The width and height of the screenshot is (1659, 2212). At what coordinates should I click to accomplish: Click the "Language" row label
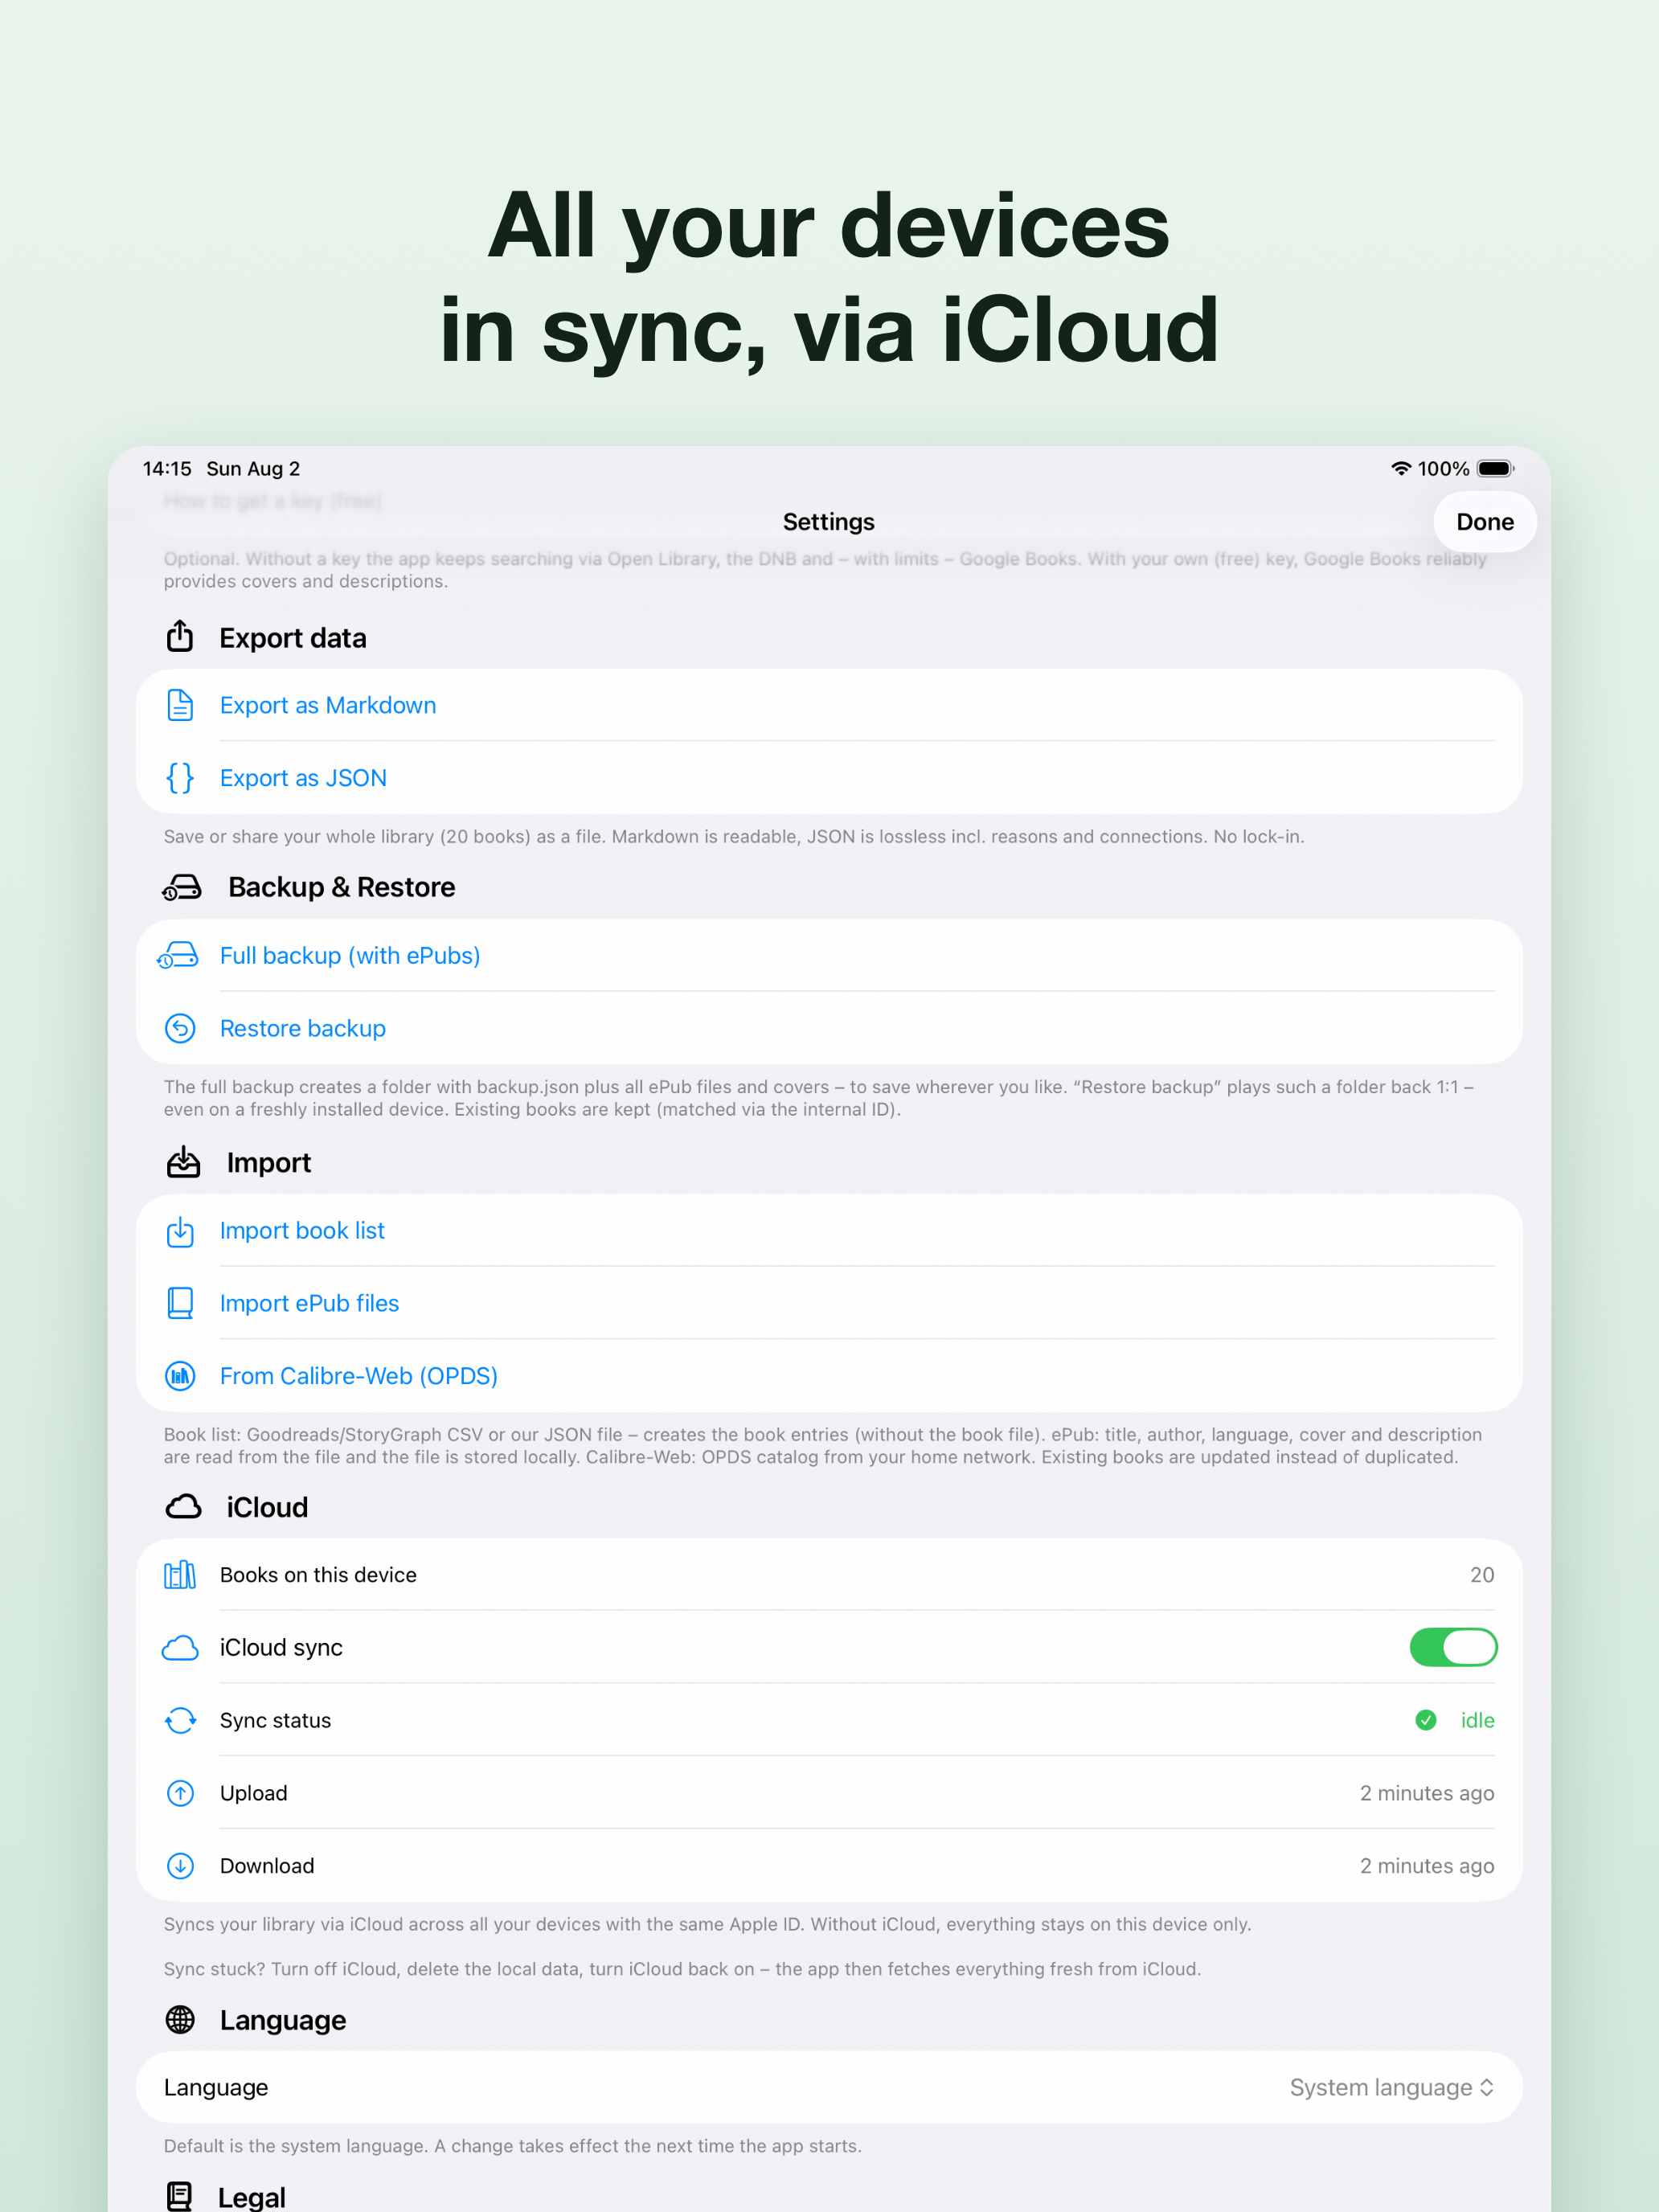coord(216,2088)
